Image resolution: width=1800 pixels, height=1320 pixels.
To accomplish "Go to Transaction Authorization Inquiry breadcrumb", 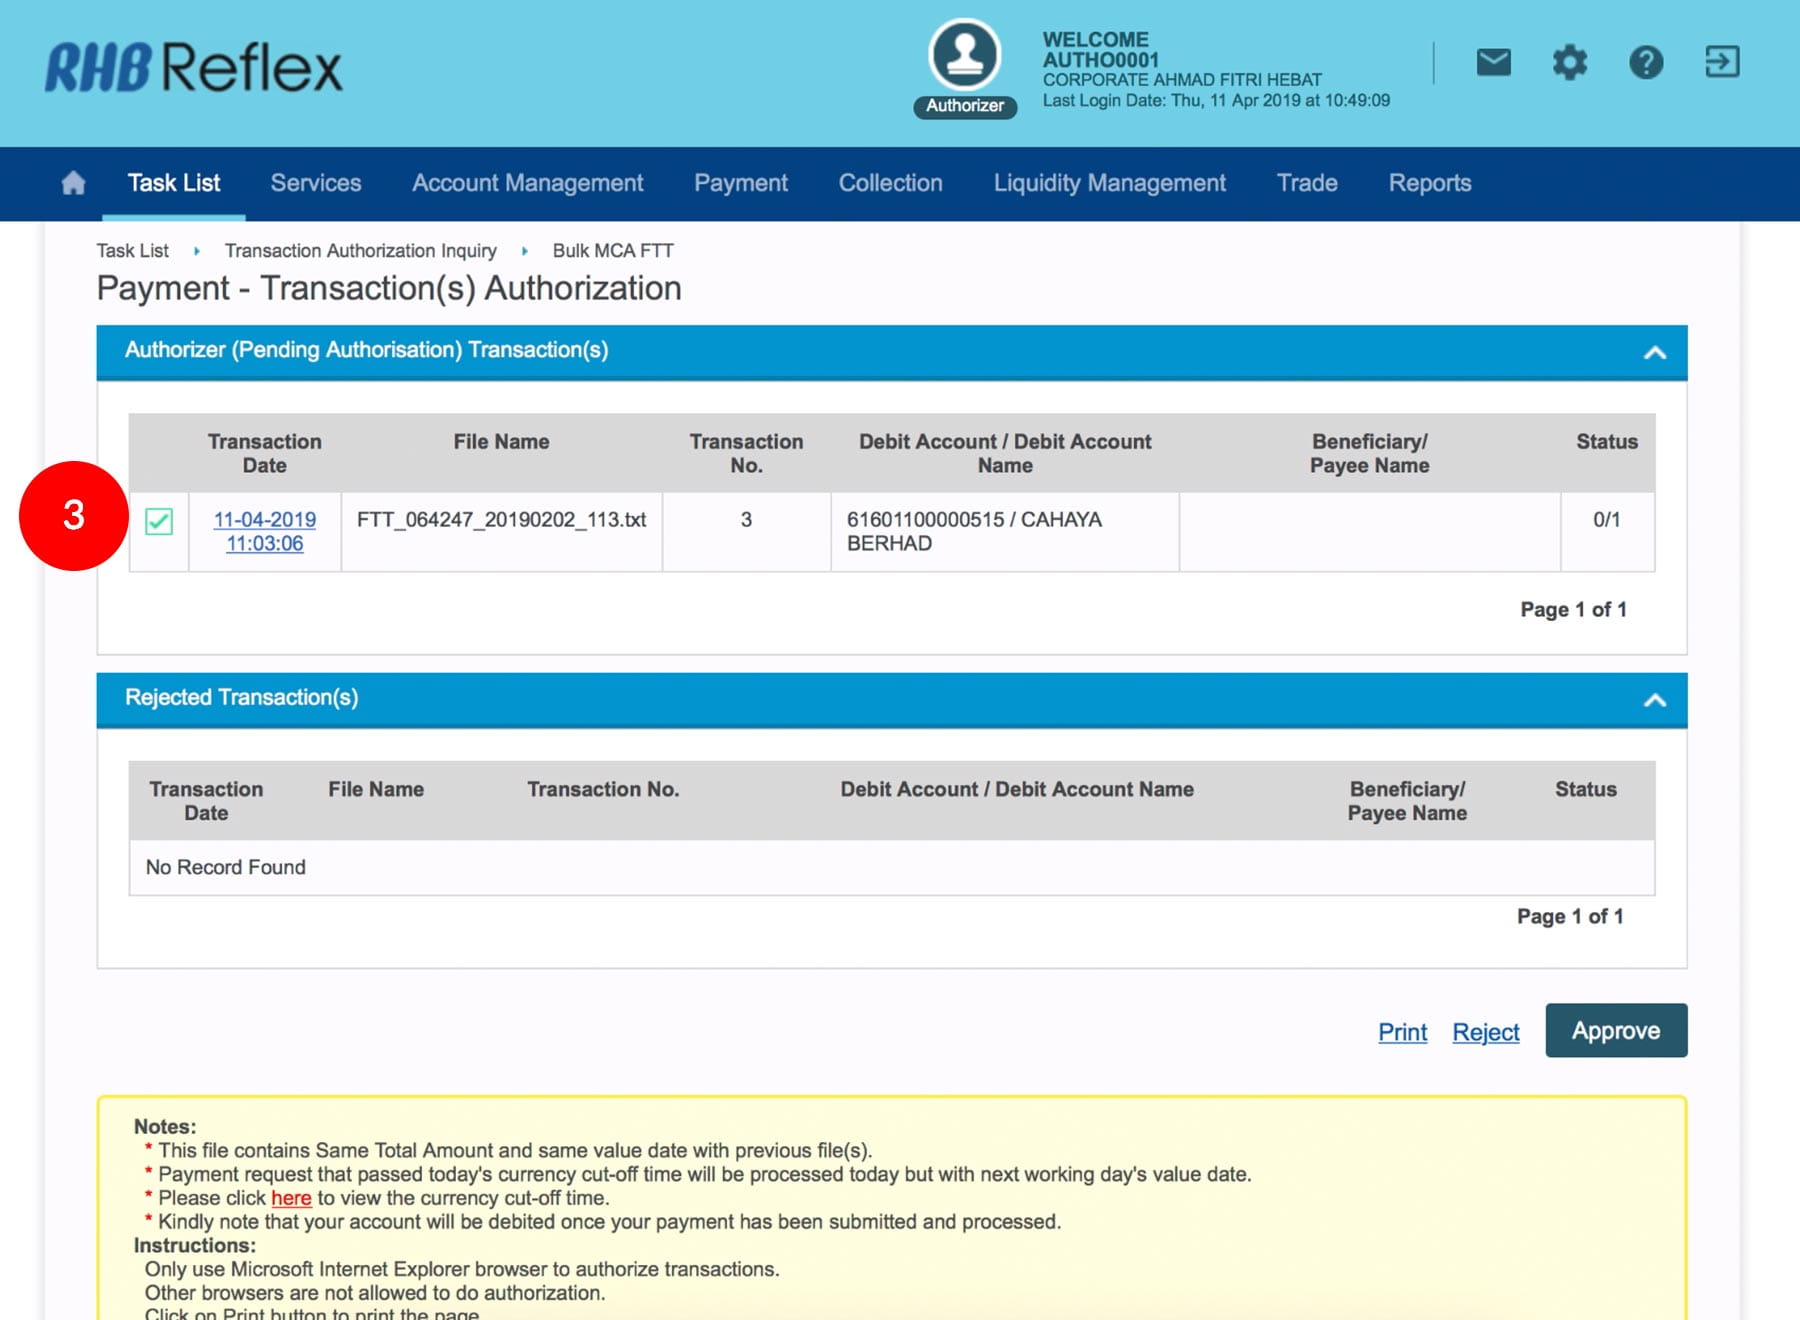I will click(x=360, y=251).
